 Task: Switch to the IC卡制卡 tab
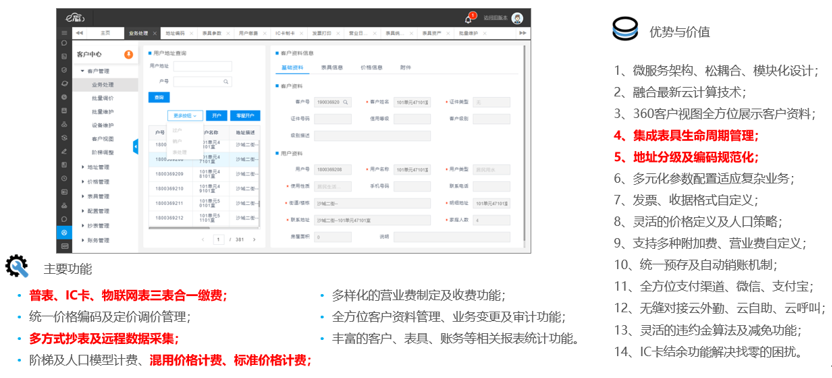point(285,33)
